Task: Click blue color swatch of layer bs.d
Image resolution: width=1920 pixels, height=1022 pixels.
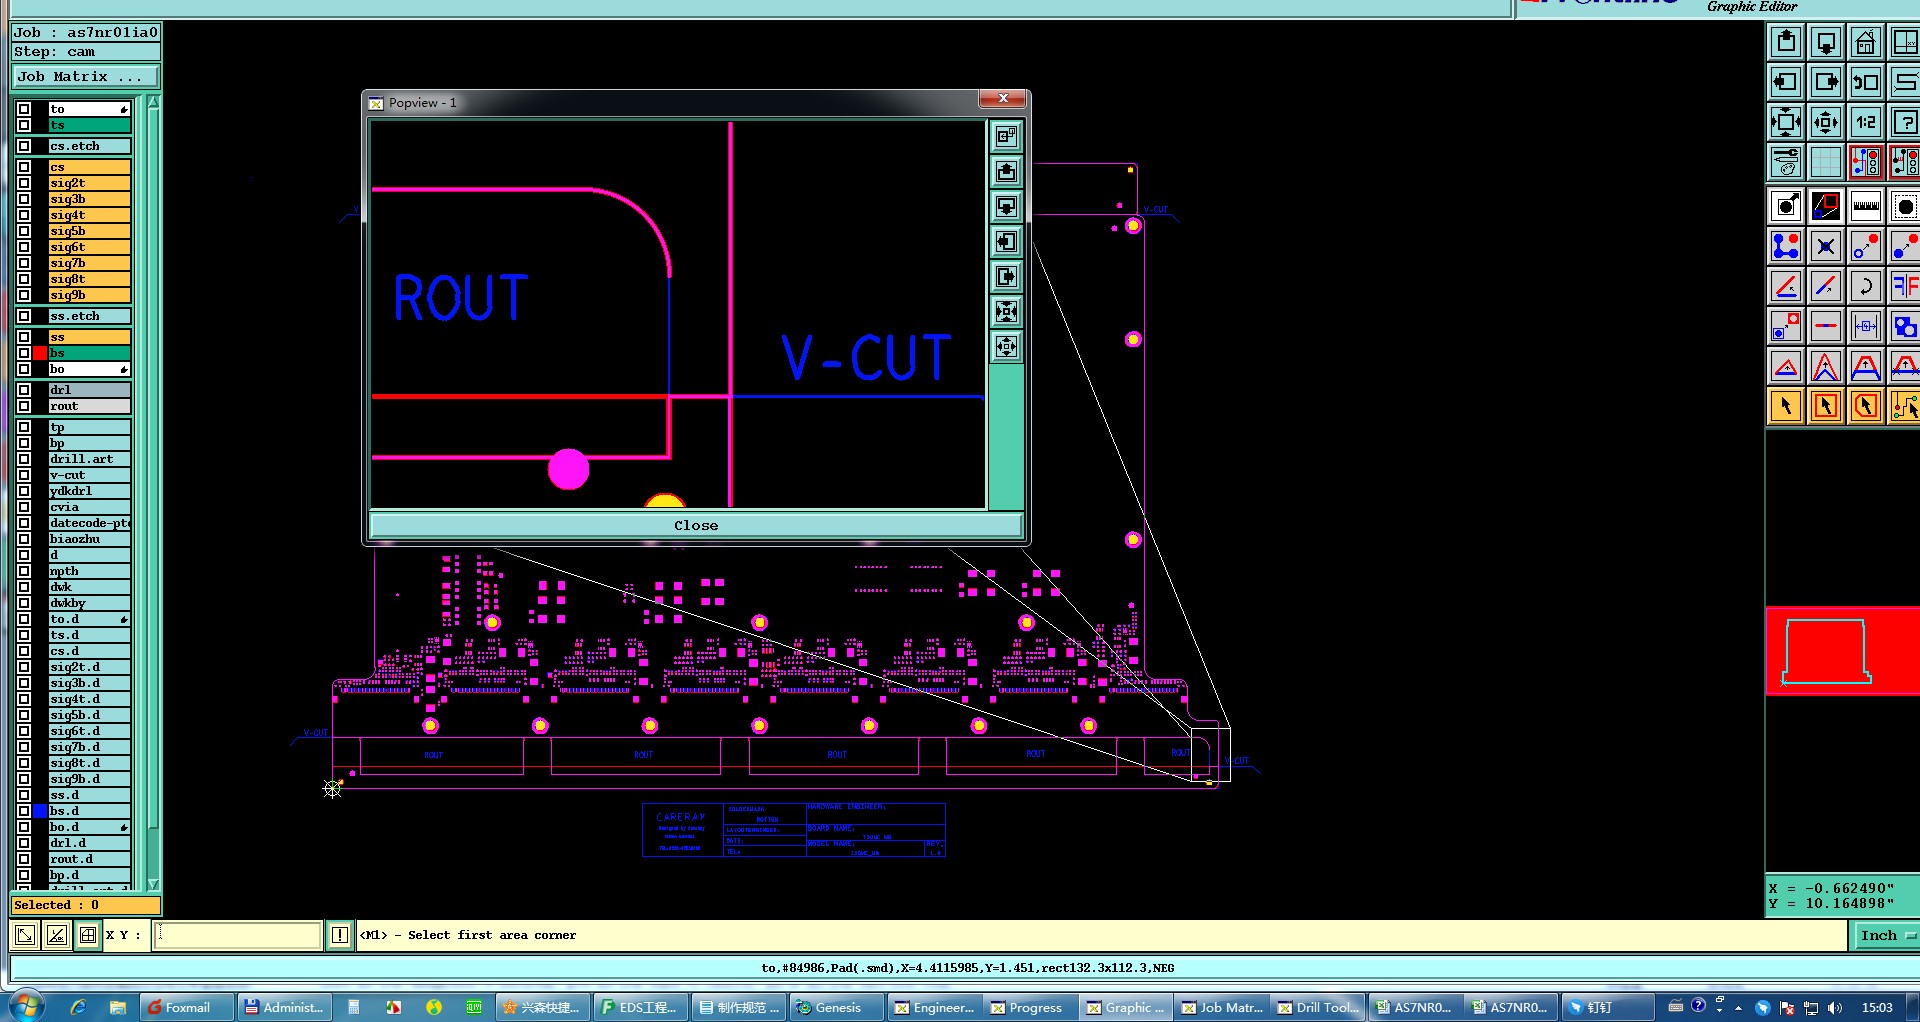Action: point(40,811)
